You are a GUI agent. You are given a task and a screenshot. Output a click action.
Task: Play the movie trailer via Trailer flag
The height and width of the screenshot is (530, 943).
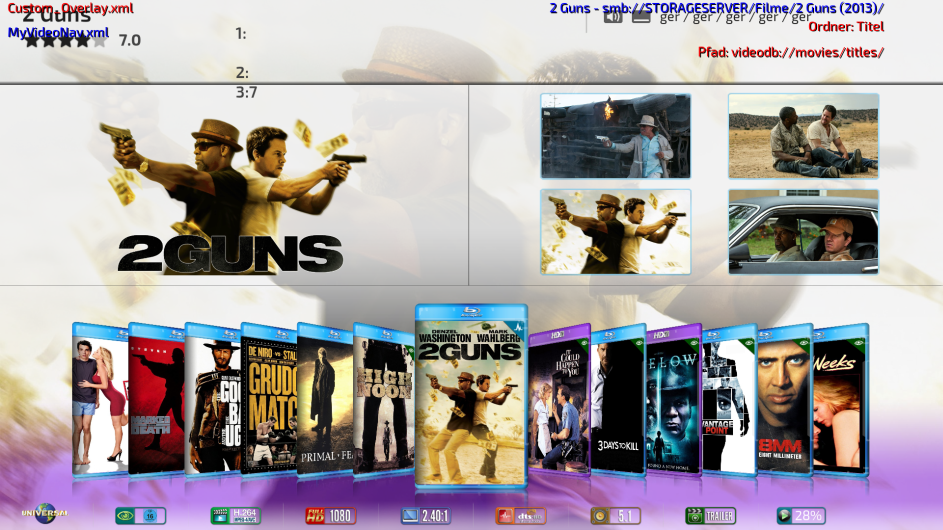[x=711, y=516]
